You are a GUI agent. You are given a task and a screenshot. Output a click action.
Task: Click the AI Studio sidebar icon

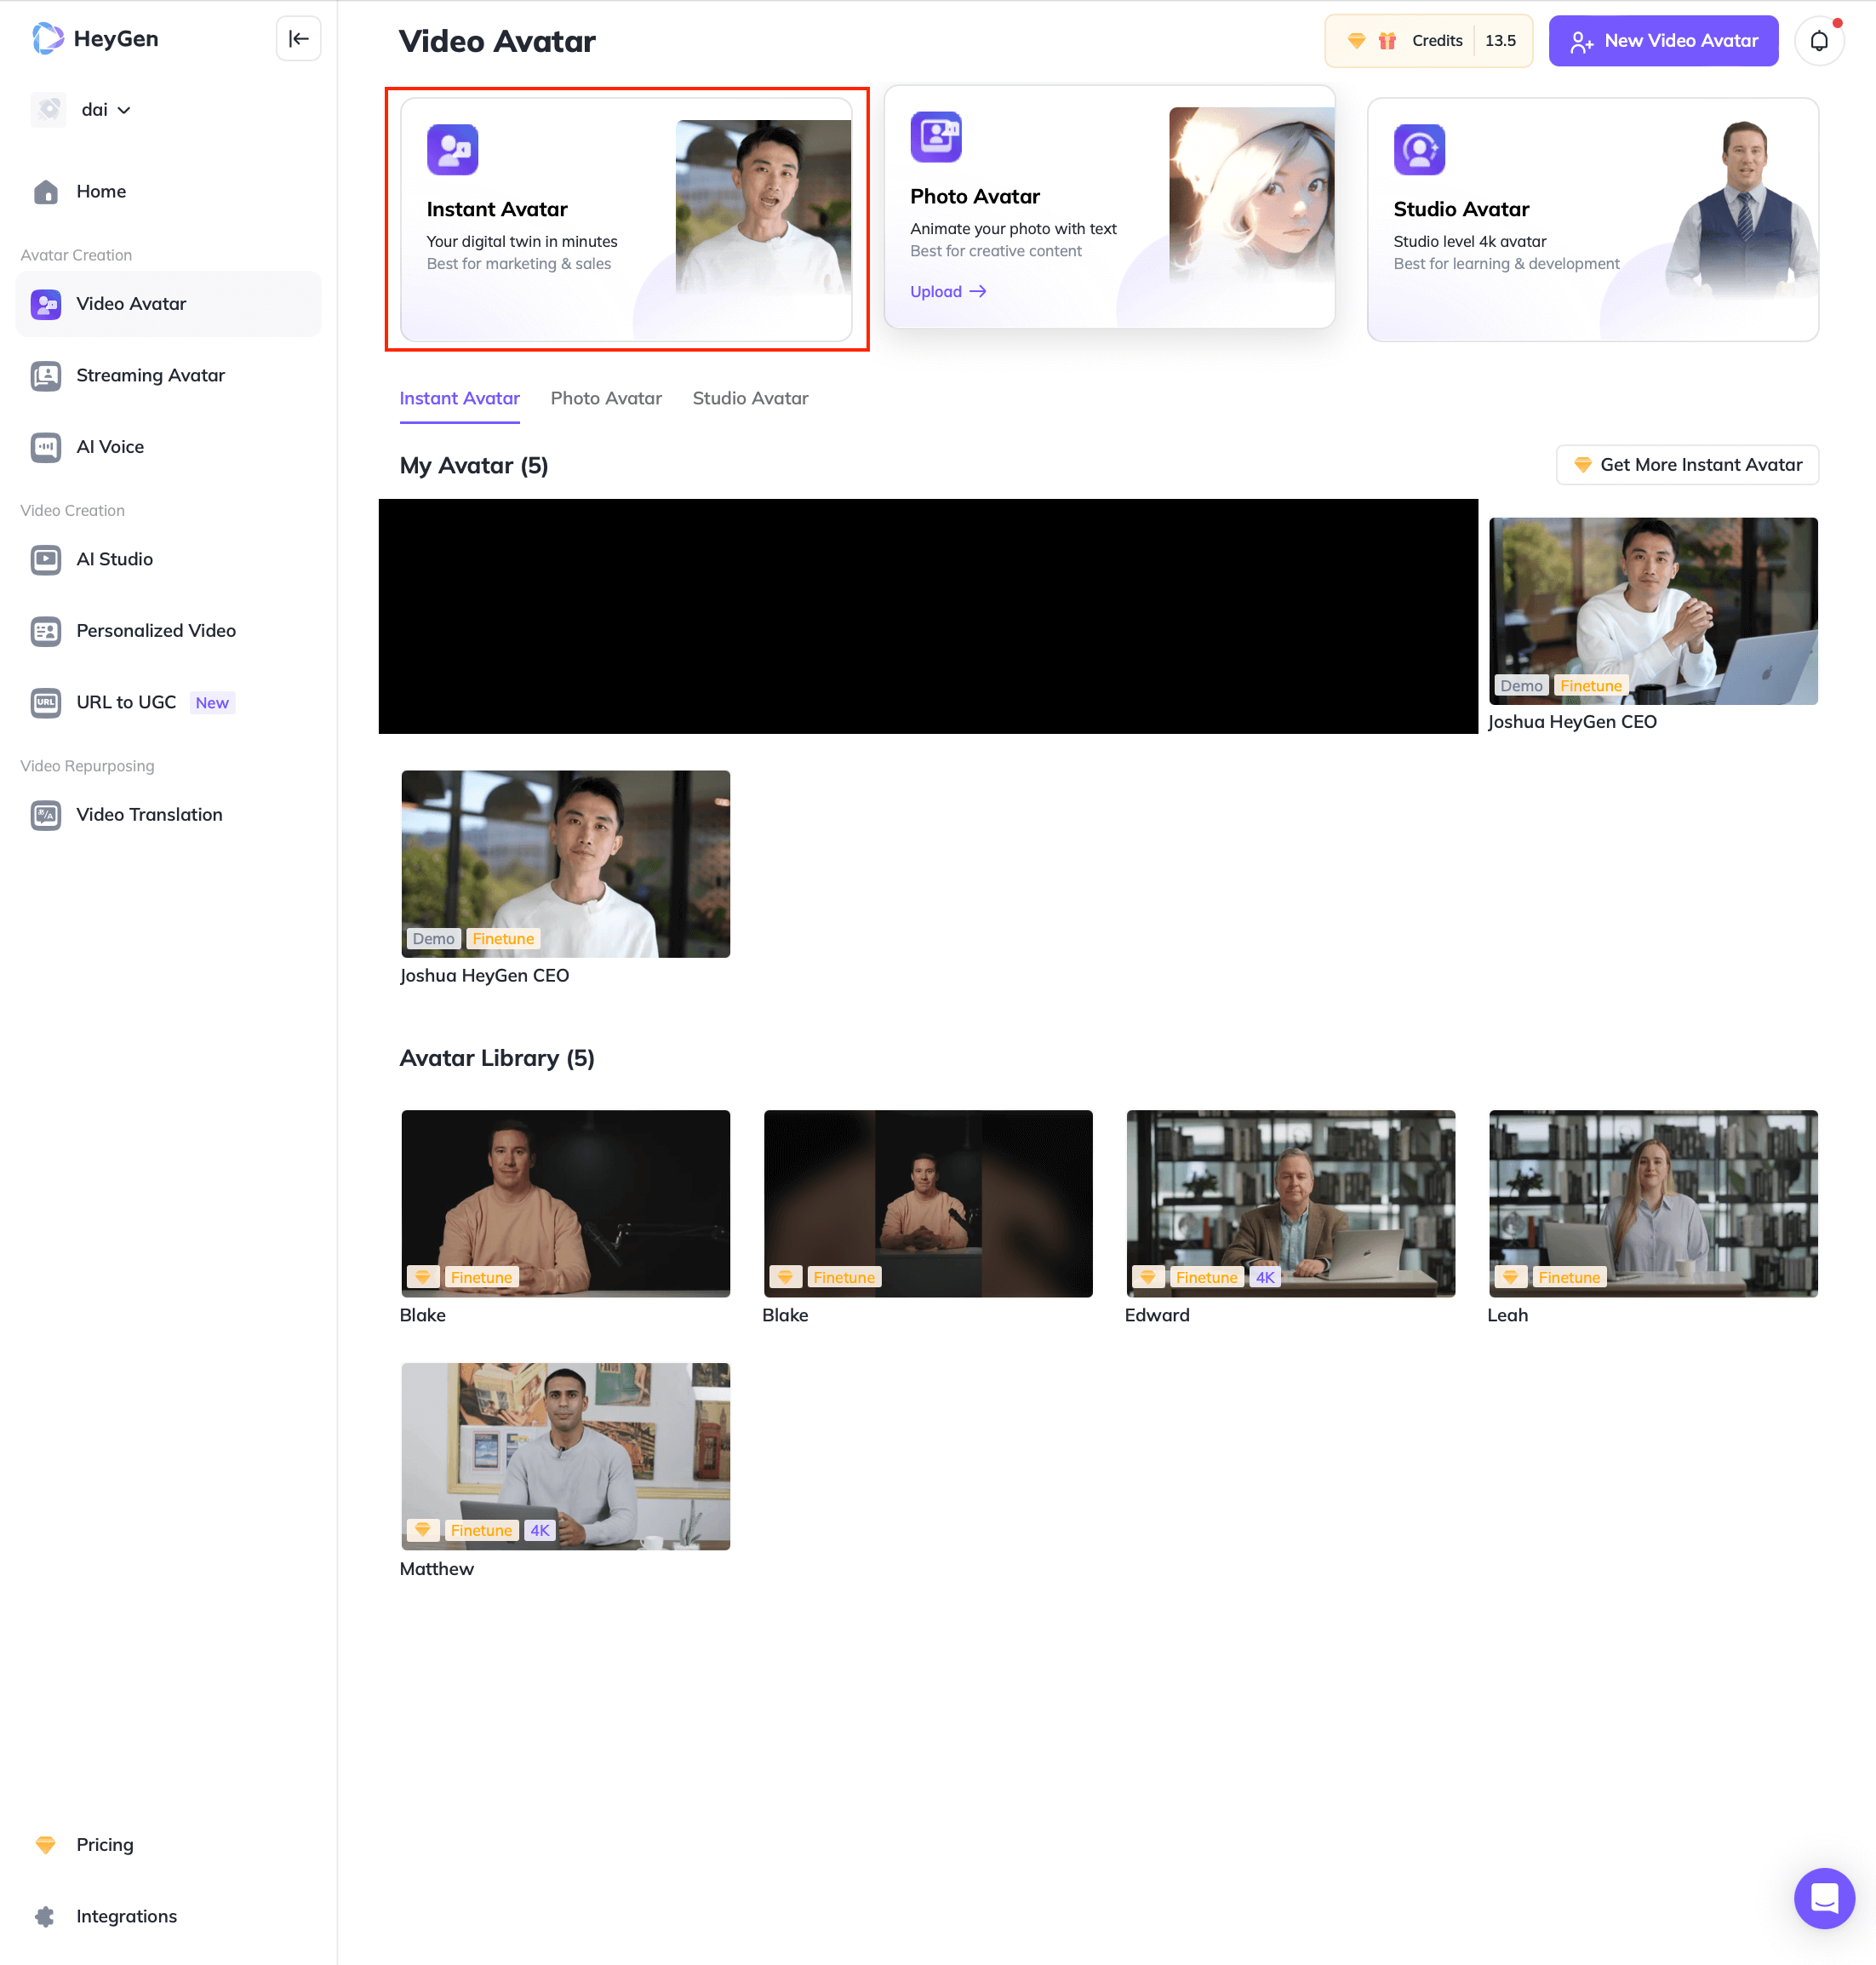[x=46, y=559]
